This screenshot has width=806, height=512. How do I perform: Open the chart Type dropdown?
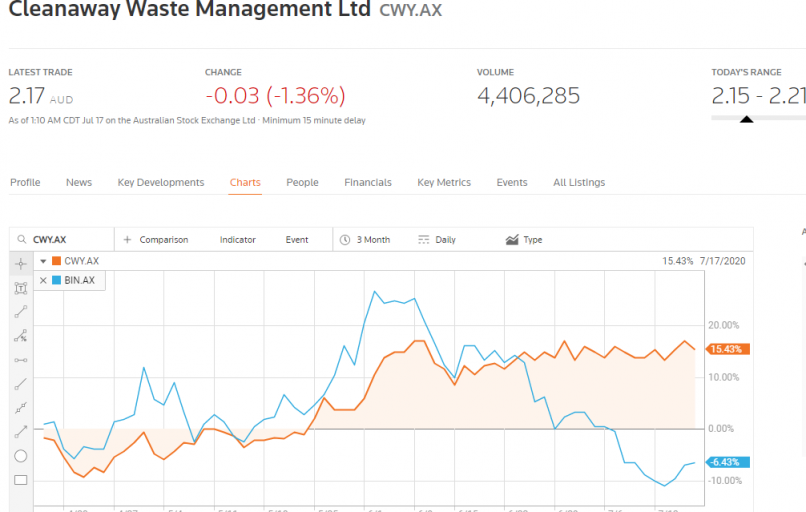[x=524, y=240]
